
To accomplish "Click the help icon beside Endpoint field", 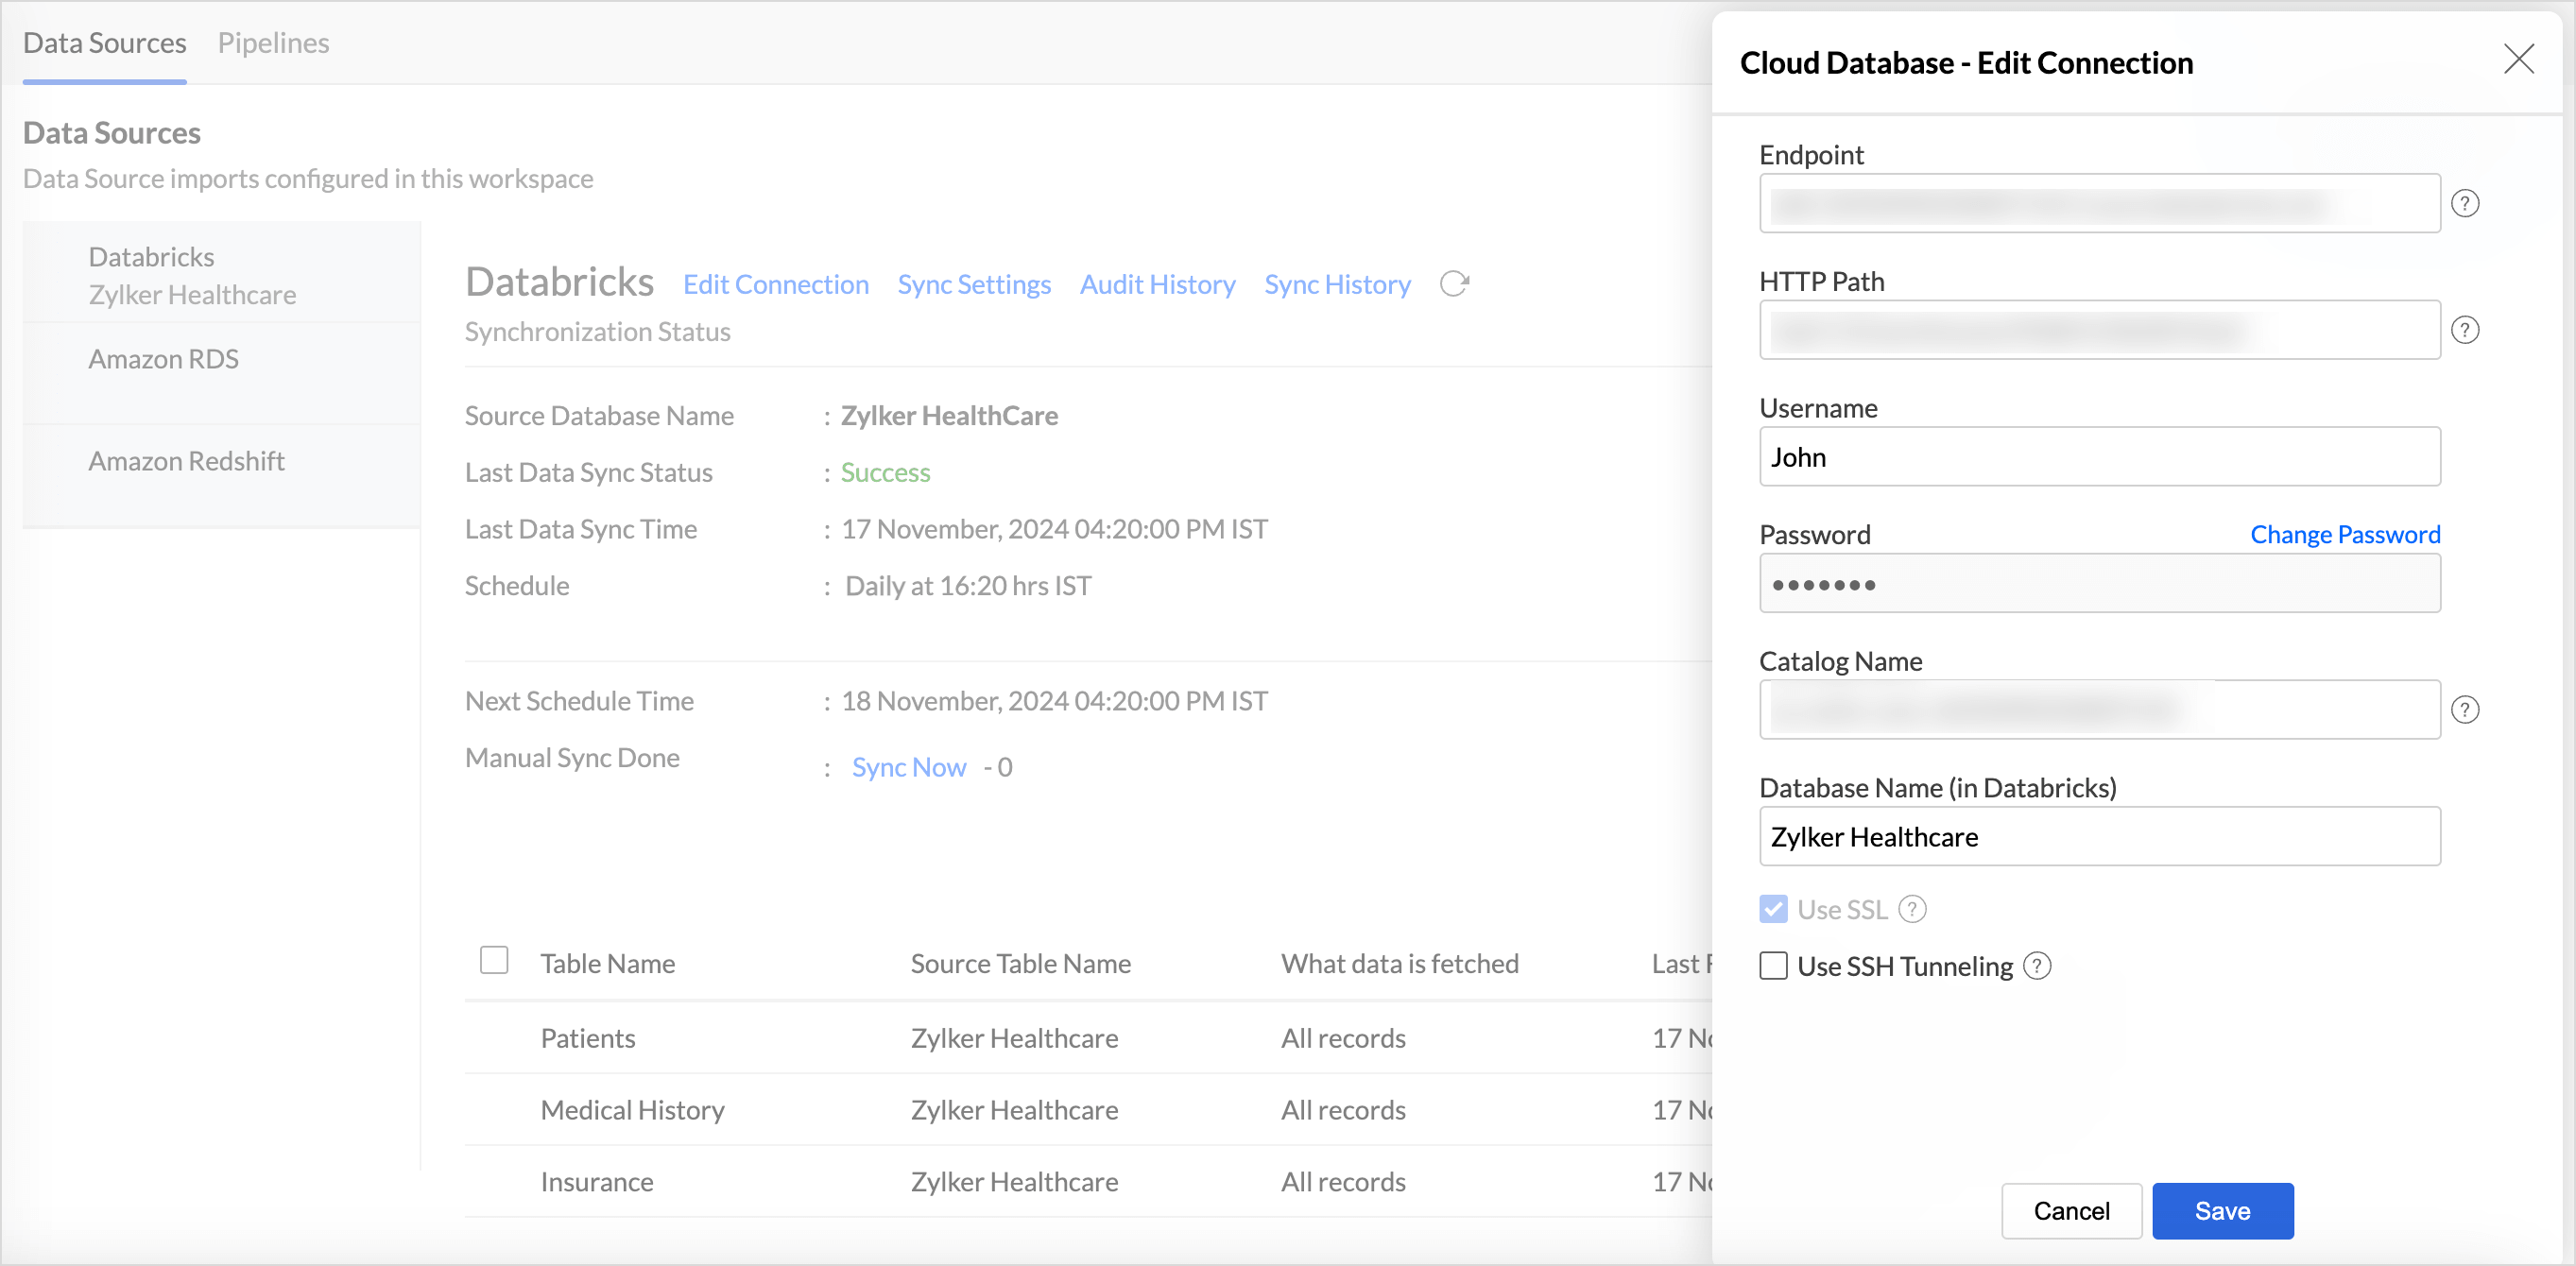I will click(2465, 204).
